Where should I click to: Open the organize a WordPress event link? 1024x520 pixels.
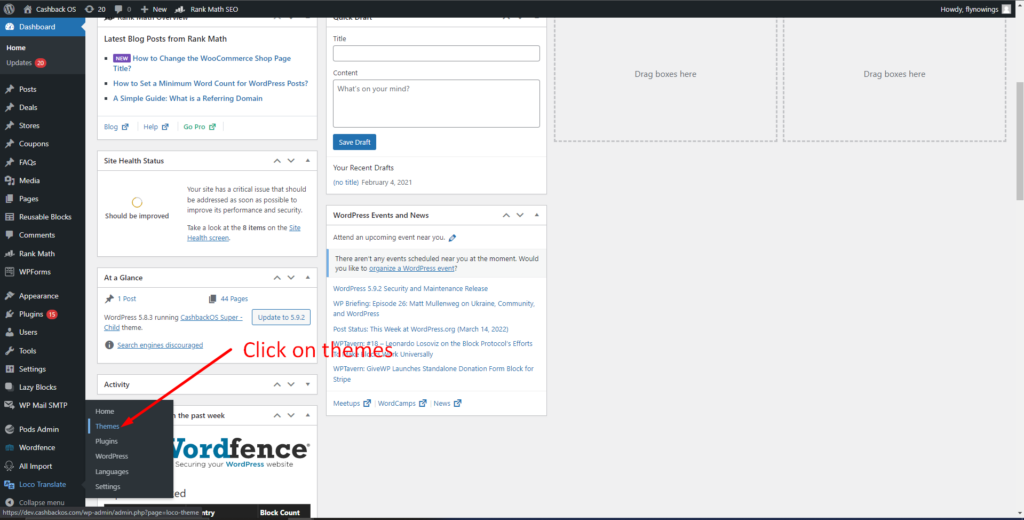point(411,268)
